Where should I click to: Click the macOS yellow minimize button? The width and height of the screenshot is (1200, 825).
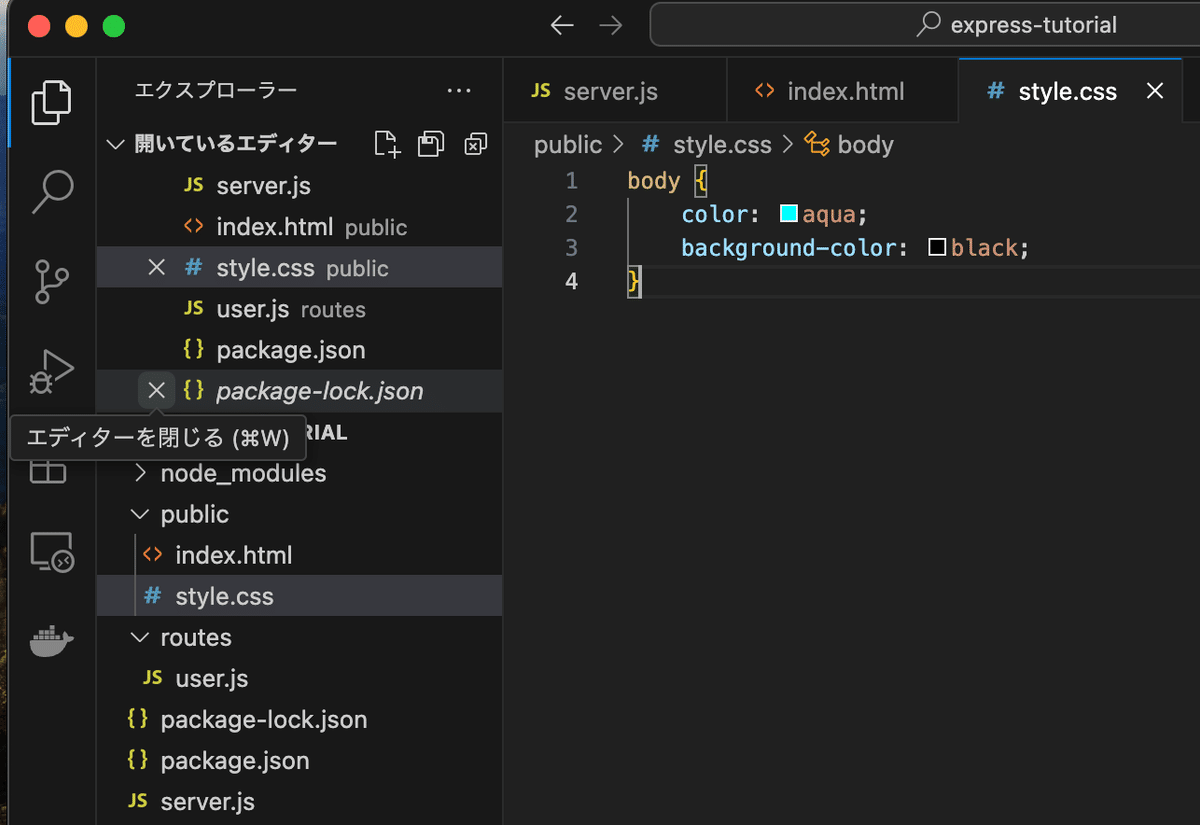[x=77, y=26]
